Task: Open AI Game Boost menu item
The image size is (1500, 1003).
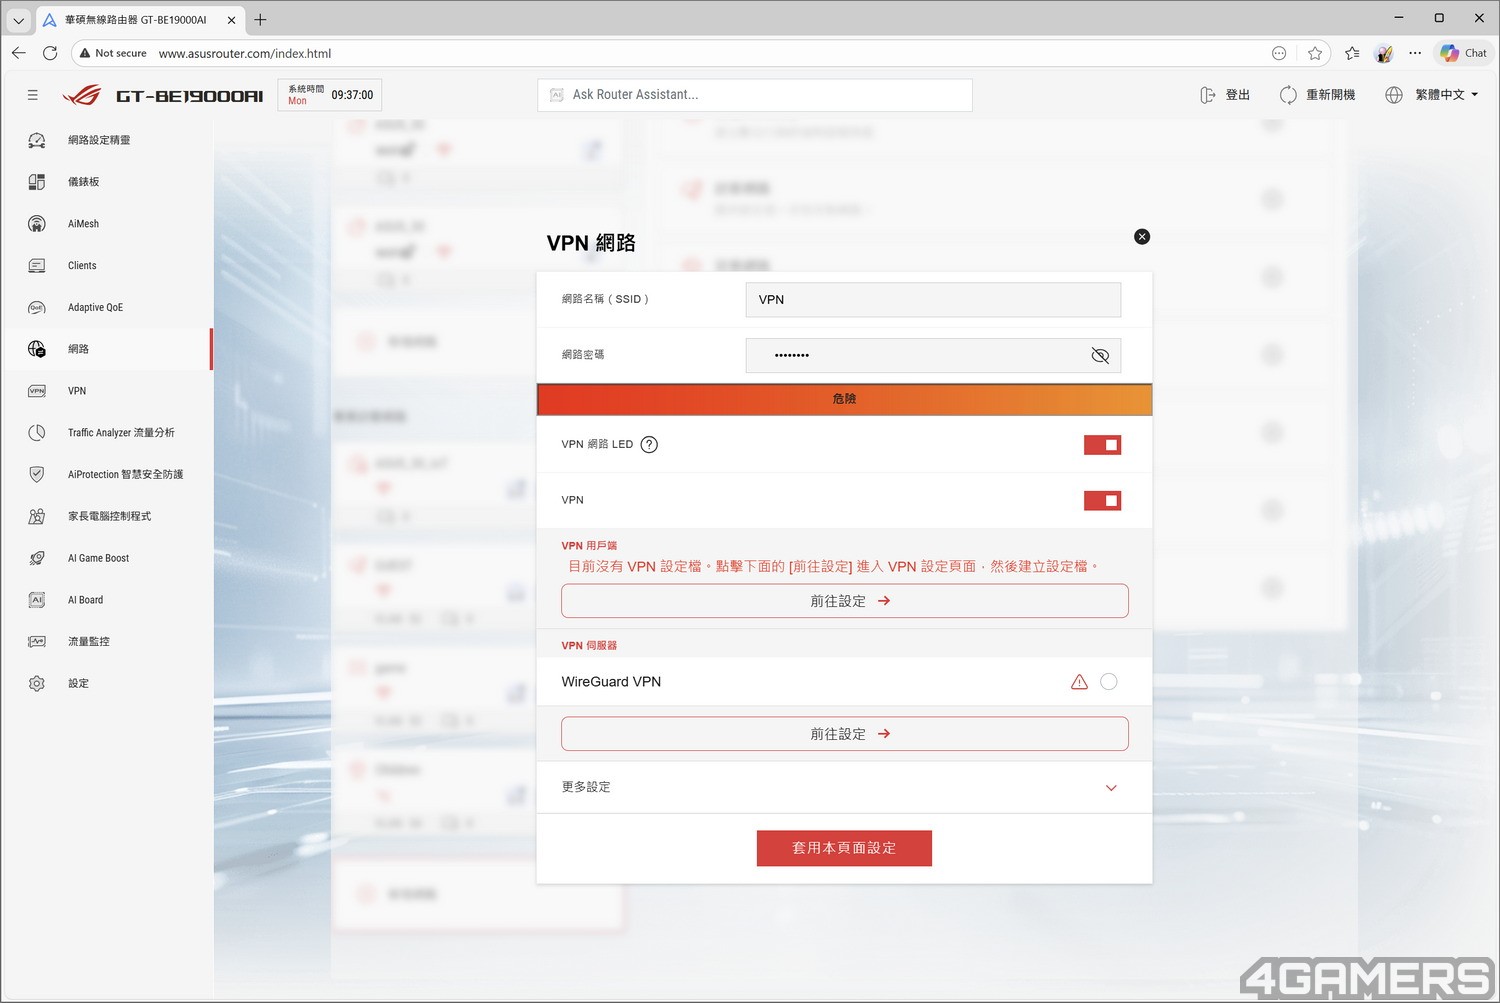Action: coord(98,558)
